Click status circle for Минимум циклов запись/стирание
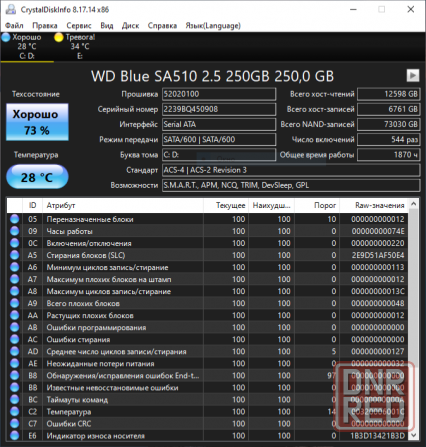The image size is (426, 447). click(14, 267)
